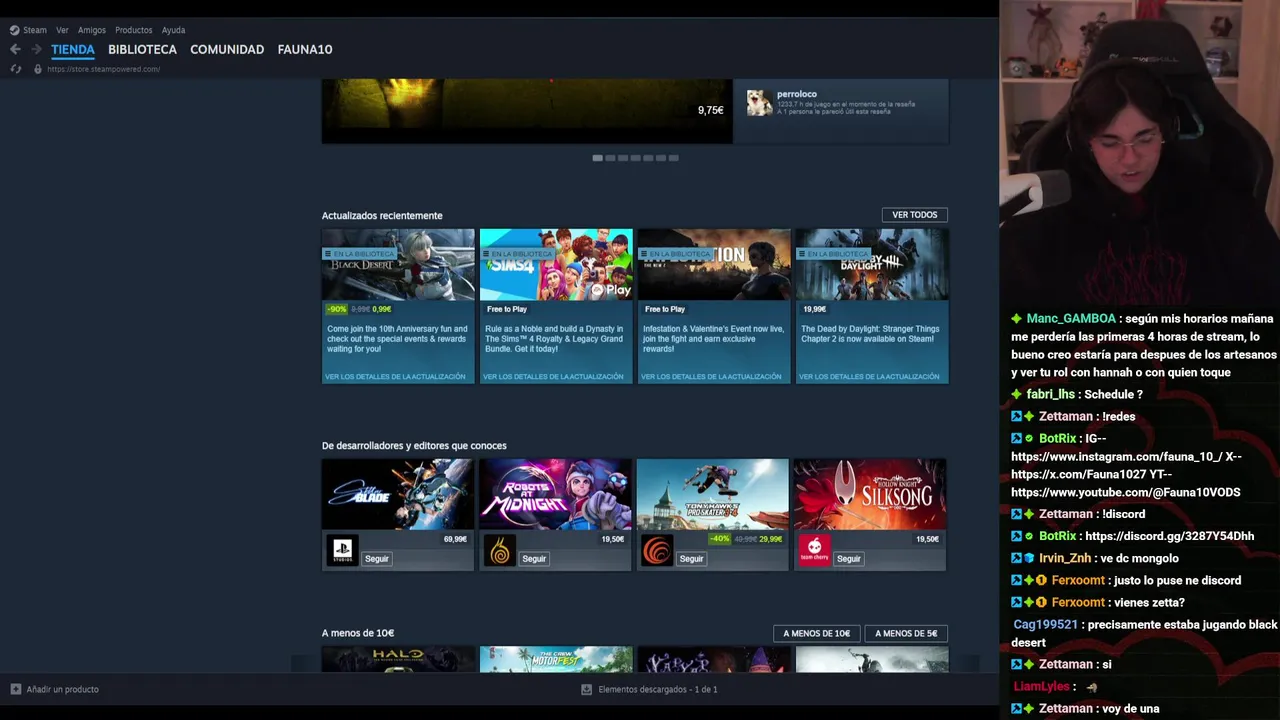1280x720 pixels.
Task: Click the 19,99€ price of Dead by Daylight
Action: click(814, 309)
